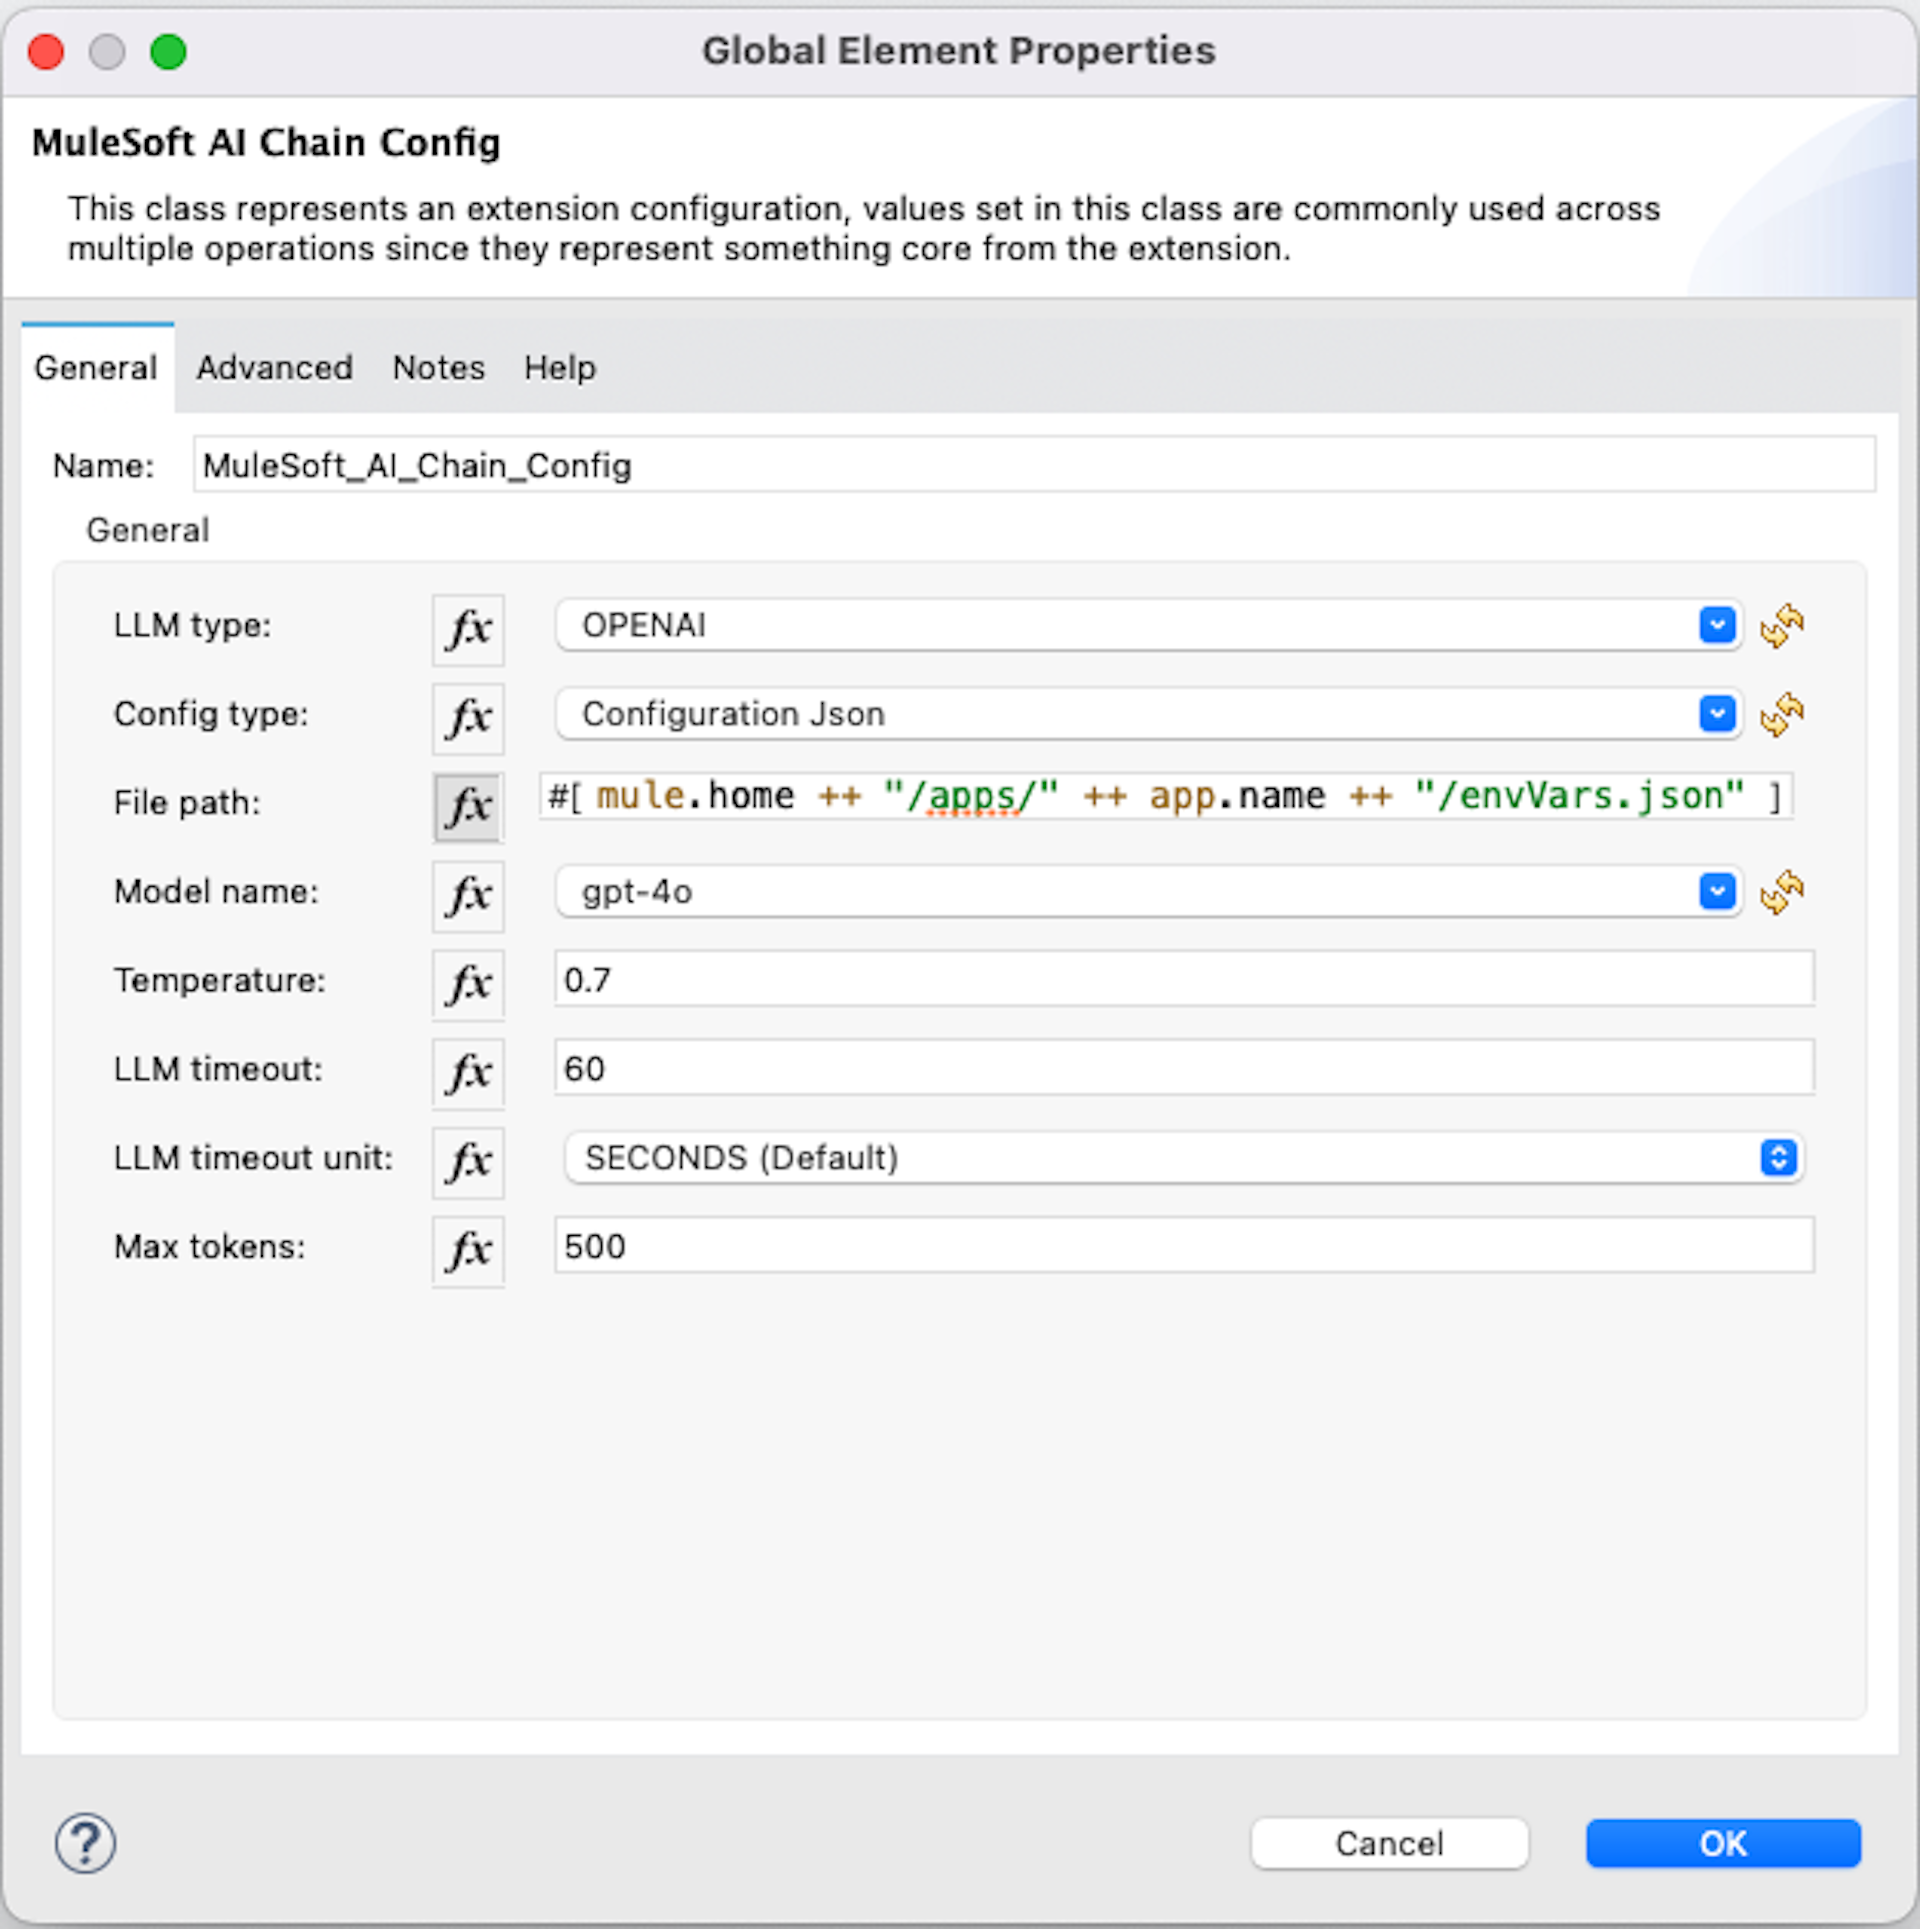Refresh the LLM type options
The width and height of the screenshot is (1920, 1929).
(1782, 627)
